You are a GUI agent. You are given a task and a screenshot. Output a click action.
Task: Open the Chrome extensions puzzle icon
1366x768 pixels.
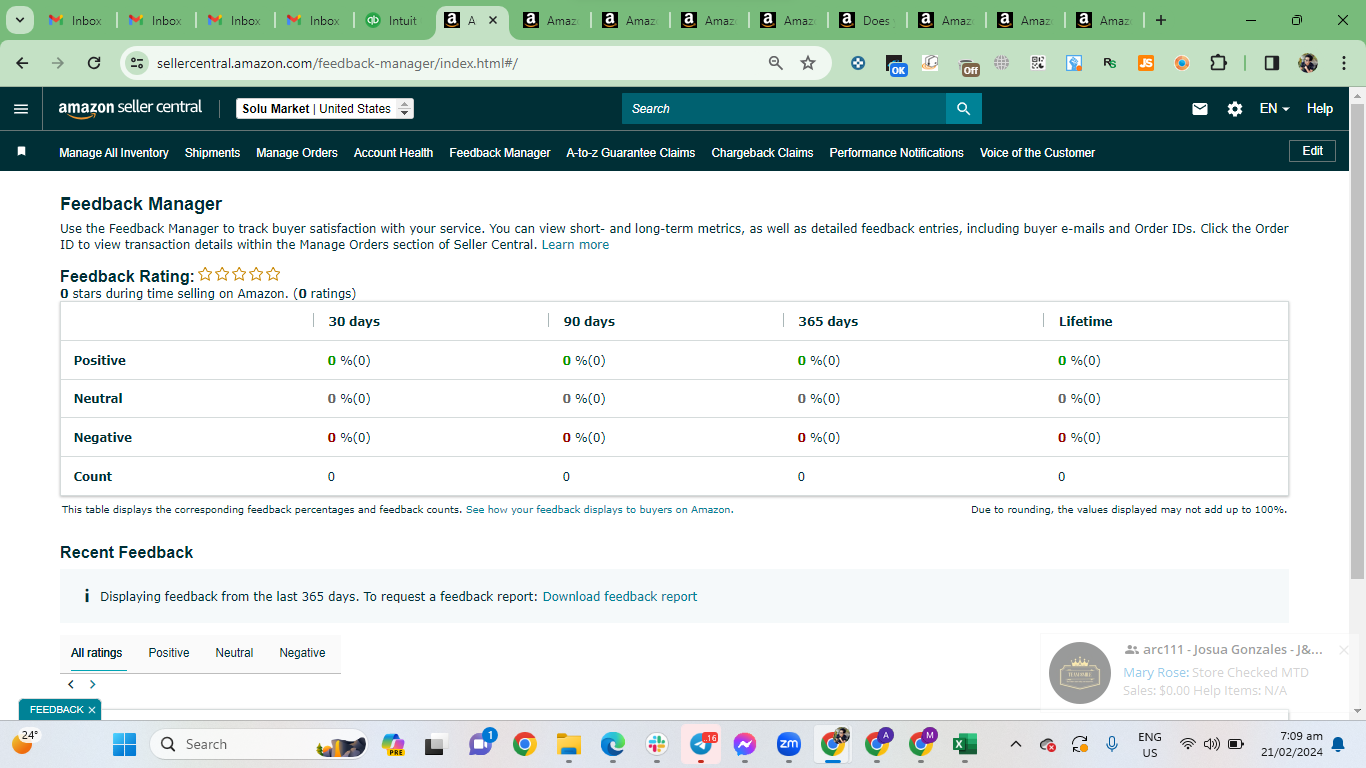(x=1218, y=63)
